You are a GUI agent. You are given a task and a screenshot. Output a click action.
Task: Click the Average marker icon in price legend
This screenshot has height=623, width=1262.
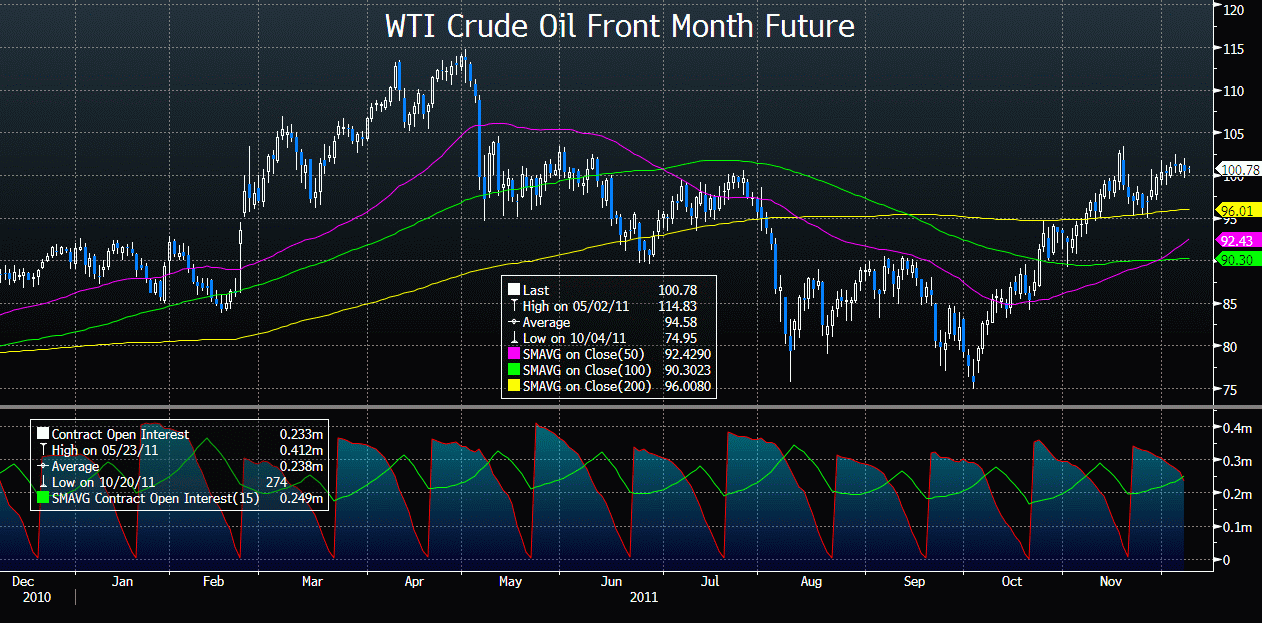tap(515, 322)
